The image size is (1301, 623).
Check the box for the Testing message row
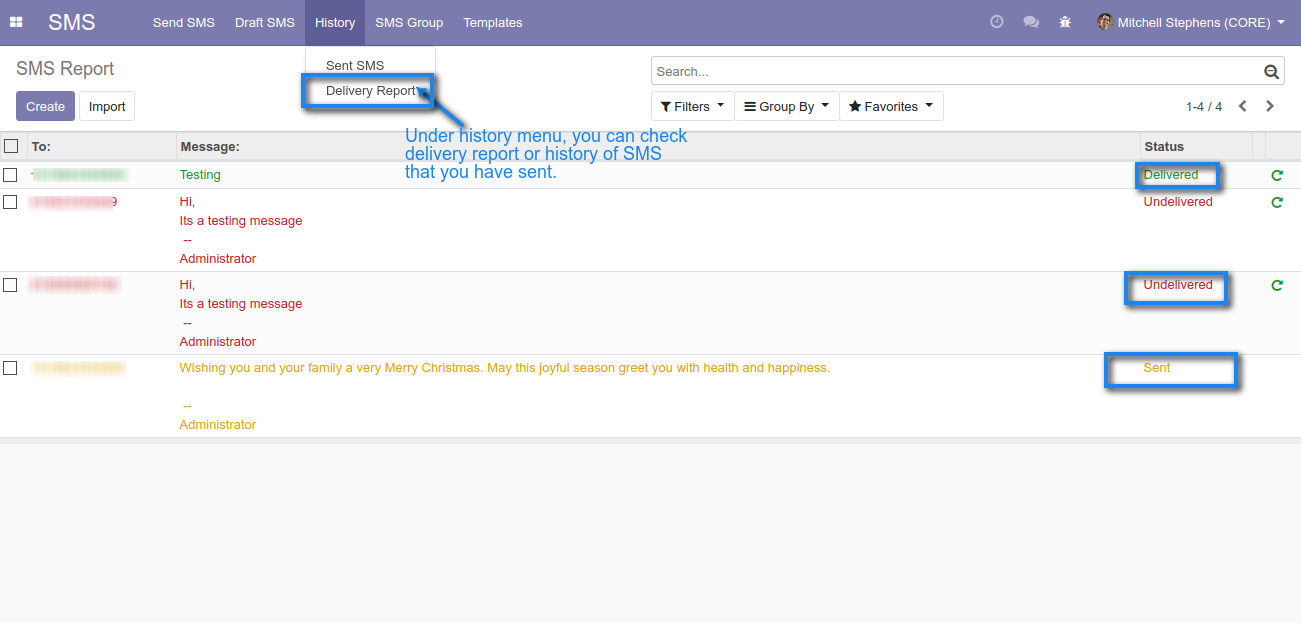point(11,175)
